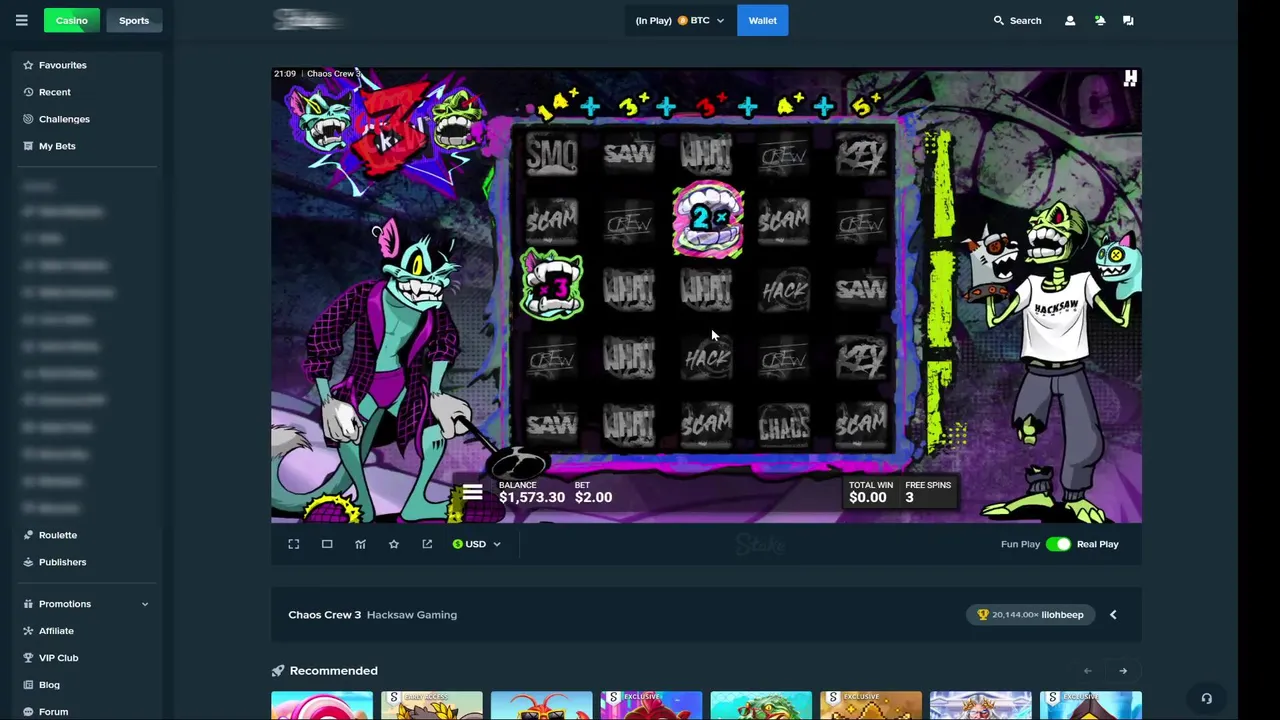Click the Challenges target icon in sidebar
1280x720 pixels.
click(x=28, y=119)
